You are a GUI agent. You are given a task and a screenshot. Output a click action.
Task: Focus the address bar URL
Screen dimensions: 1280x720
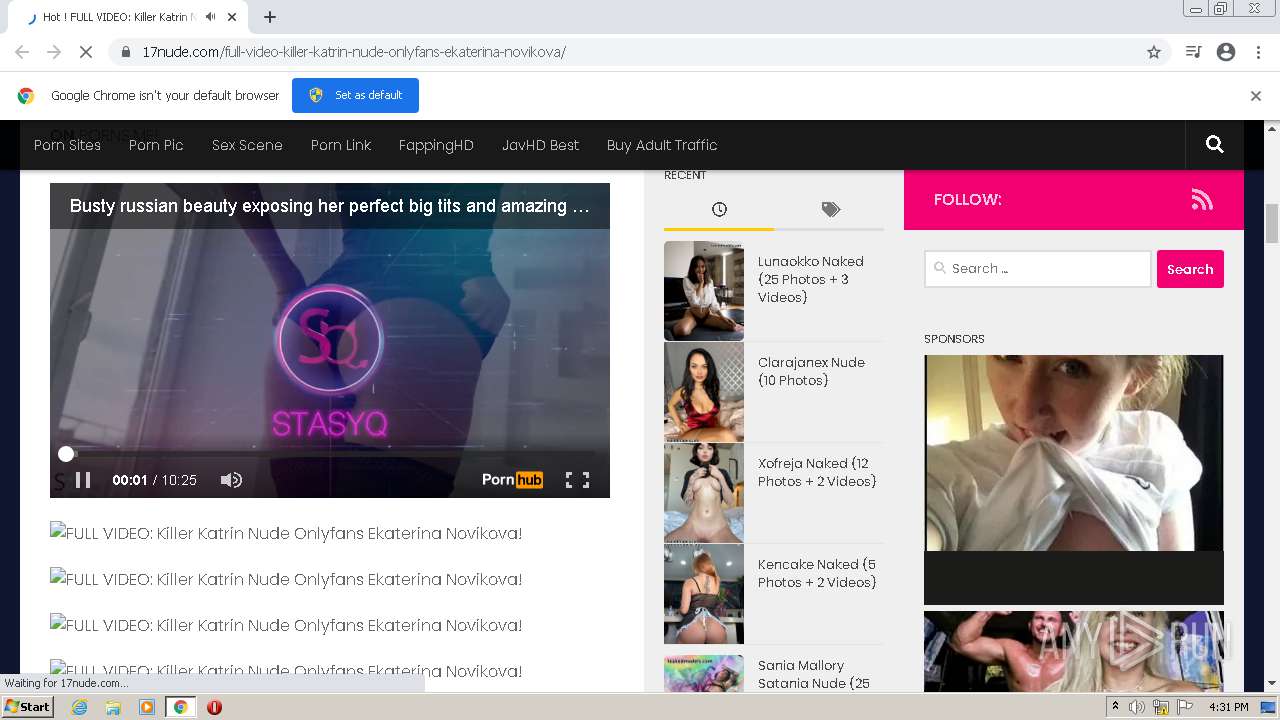(x=354, y=52)
